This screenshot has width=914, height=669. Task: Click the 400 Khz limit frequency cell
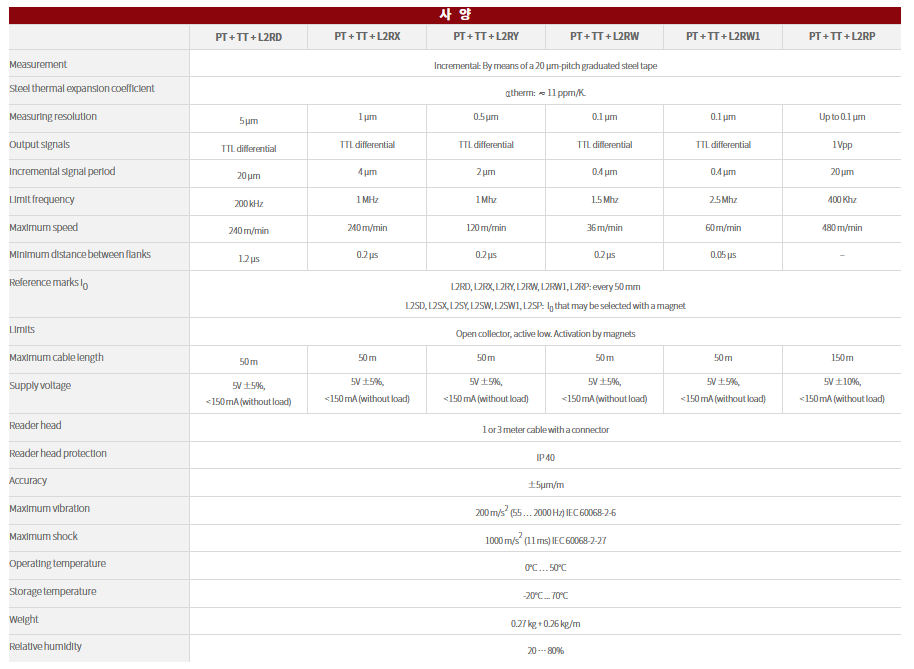842,200
